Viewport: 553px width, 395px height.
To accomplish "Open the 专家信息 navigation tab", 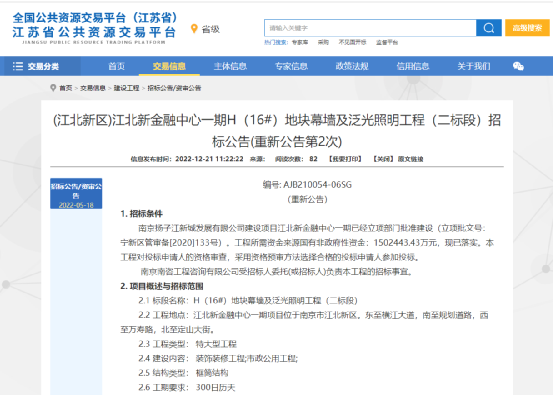I will click(291, 66).
